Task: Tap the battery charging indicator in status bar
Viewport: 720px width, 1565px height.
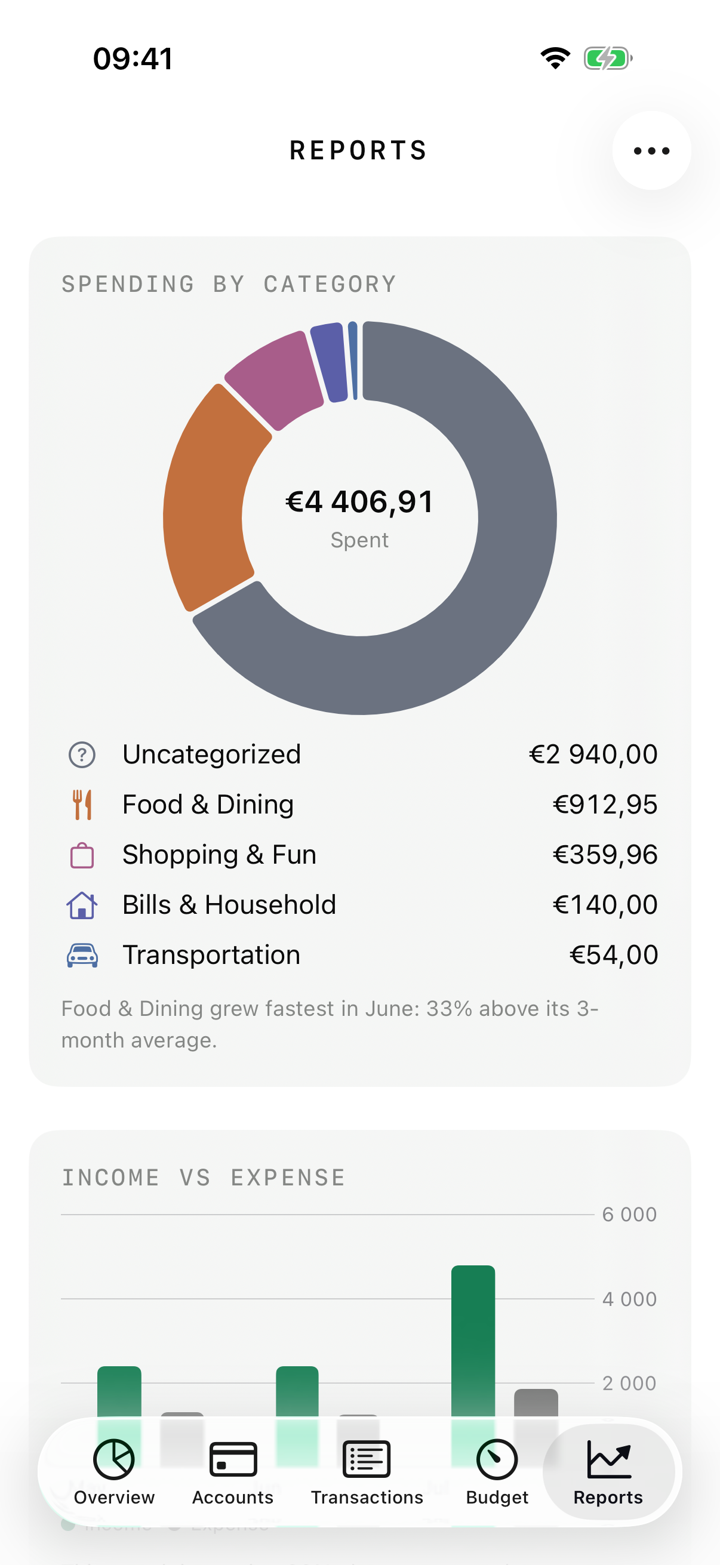Action: tap(608, 59)
